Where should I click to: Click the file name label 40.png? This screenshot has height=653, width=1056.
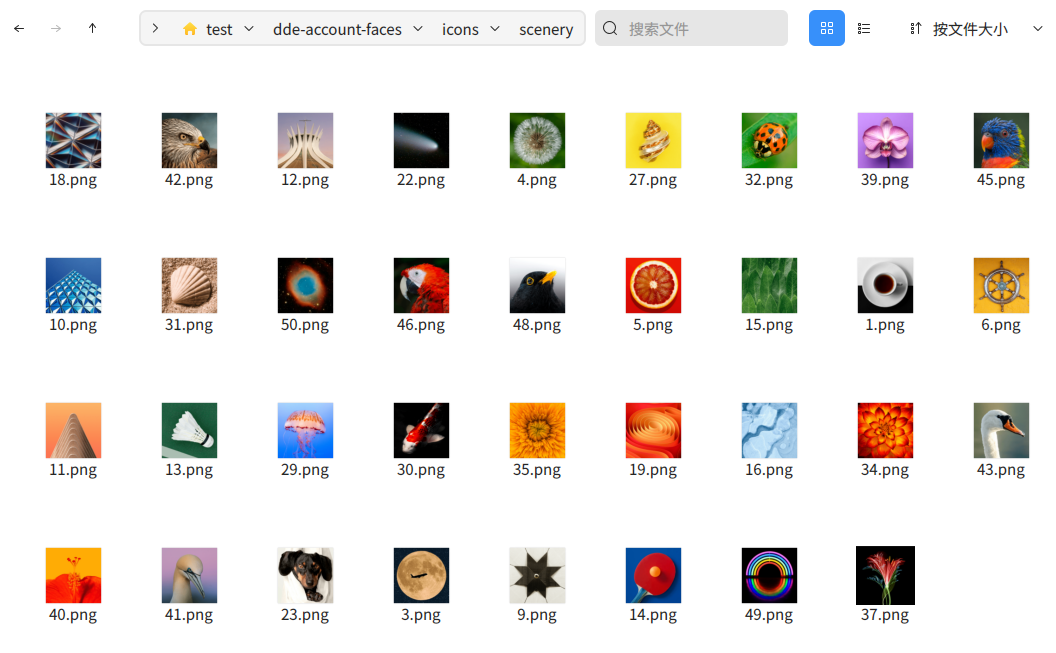[x=73, y=615]
